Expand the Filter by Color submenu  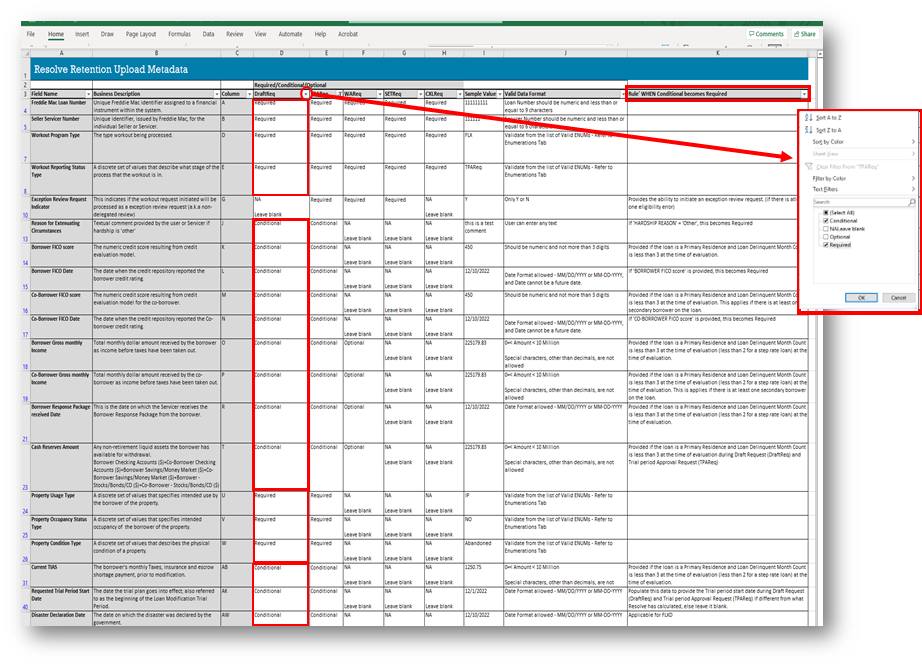tap(859, 178)
